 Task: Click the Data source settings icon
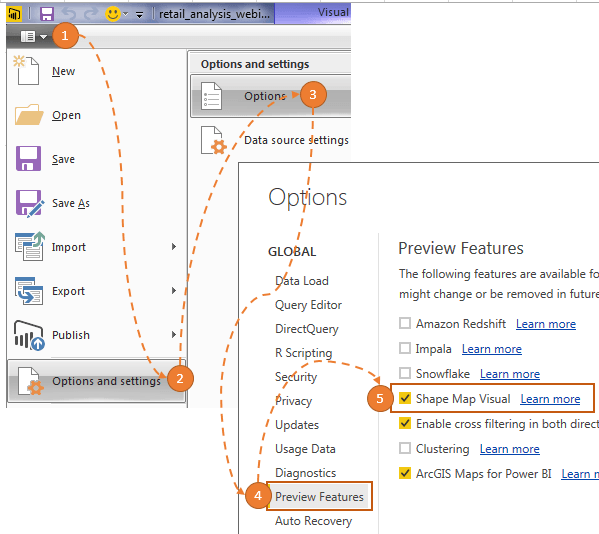(214, 140)
